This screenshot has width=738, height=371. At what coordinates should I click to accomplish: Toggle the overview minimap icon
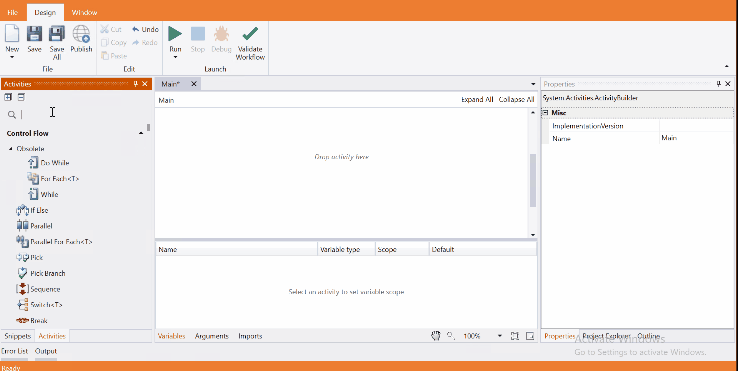pos(530,336)
